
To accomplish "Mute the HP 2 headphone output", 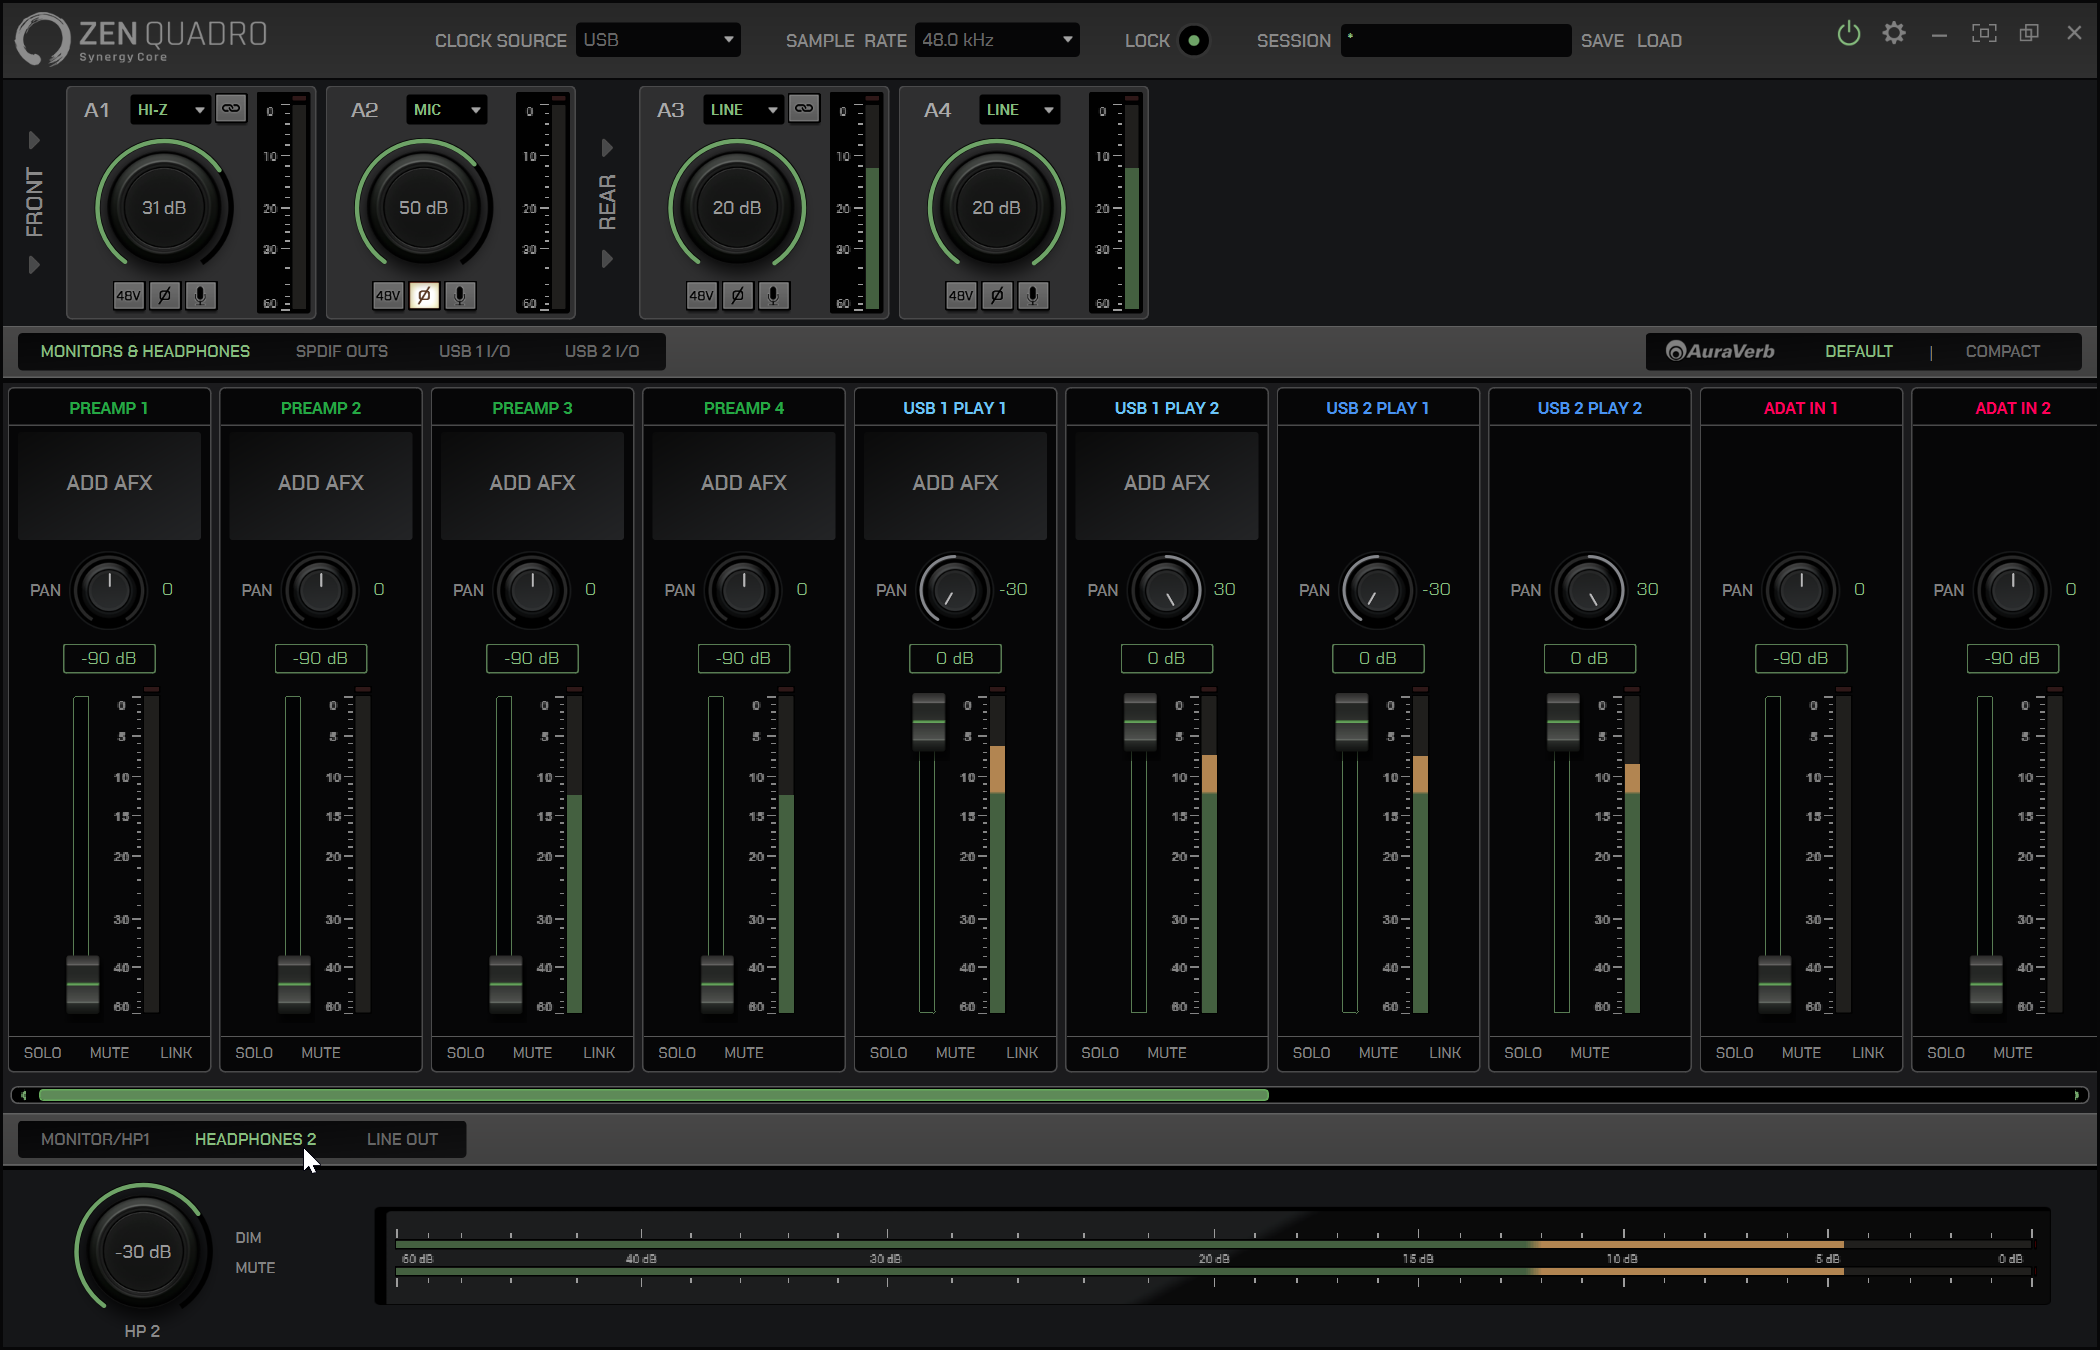I will point(255,1268).
